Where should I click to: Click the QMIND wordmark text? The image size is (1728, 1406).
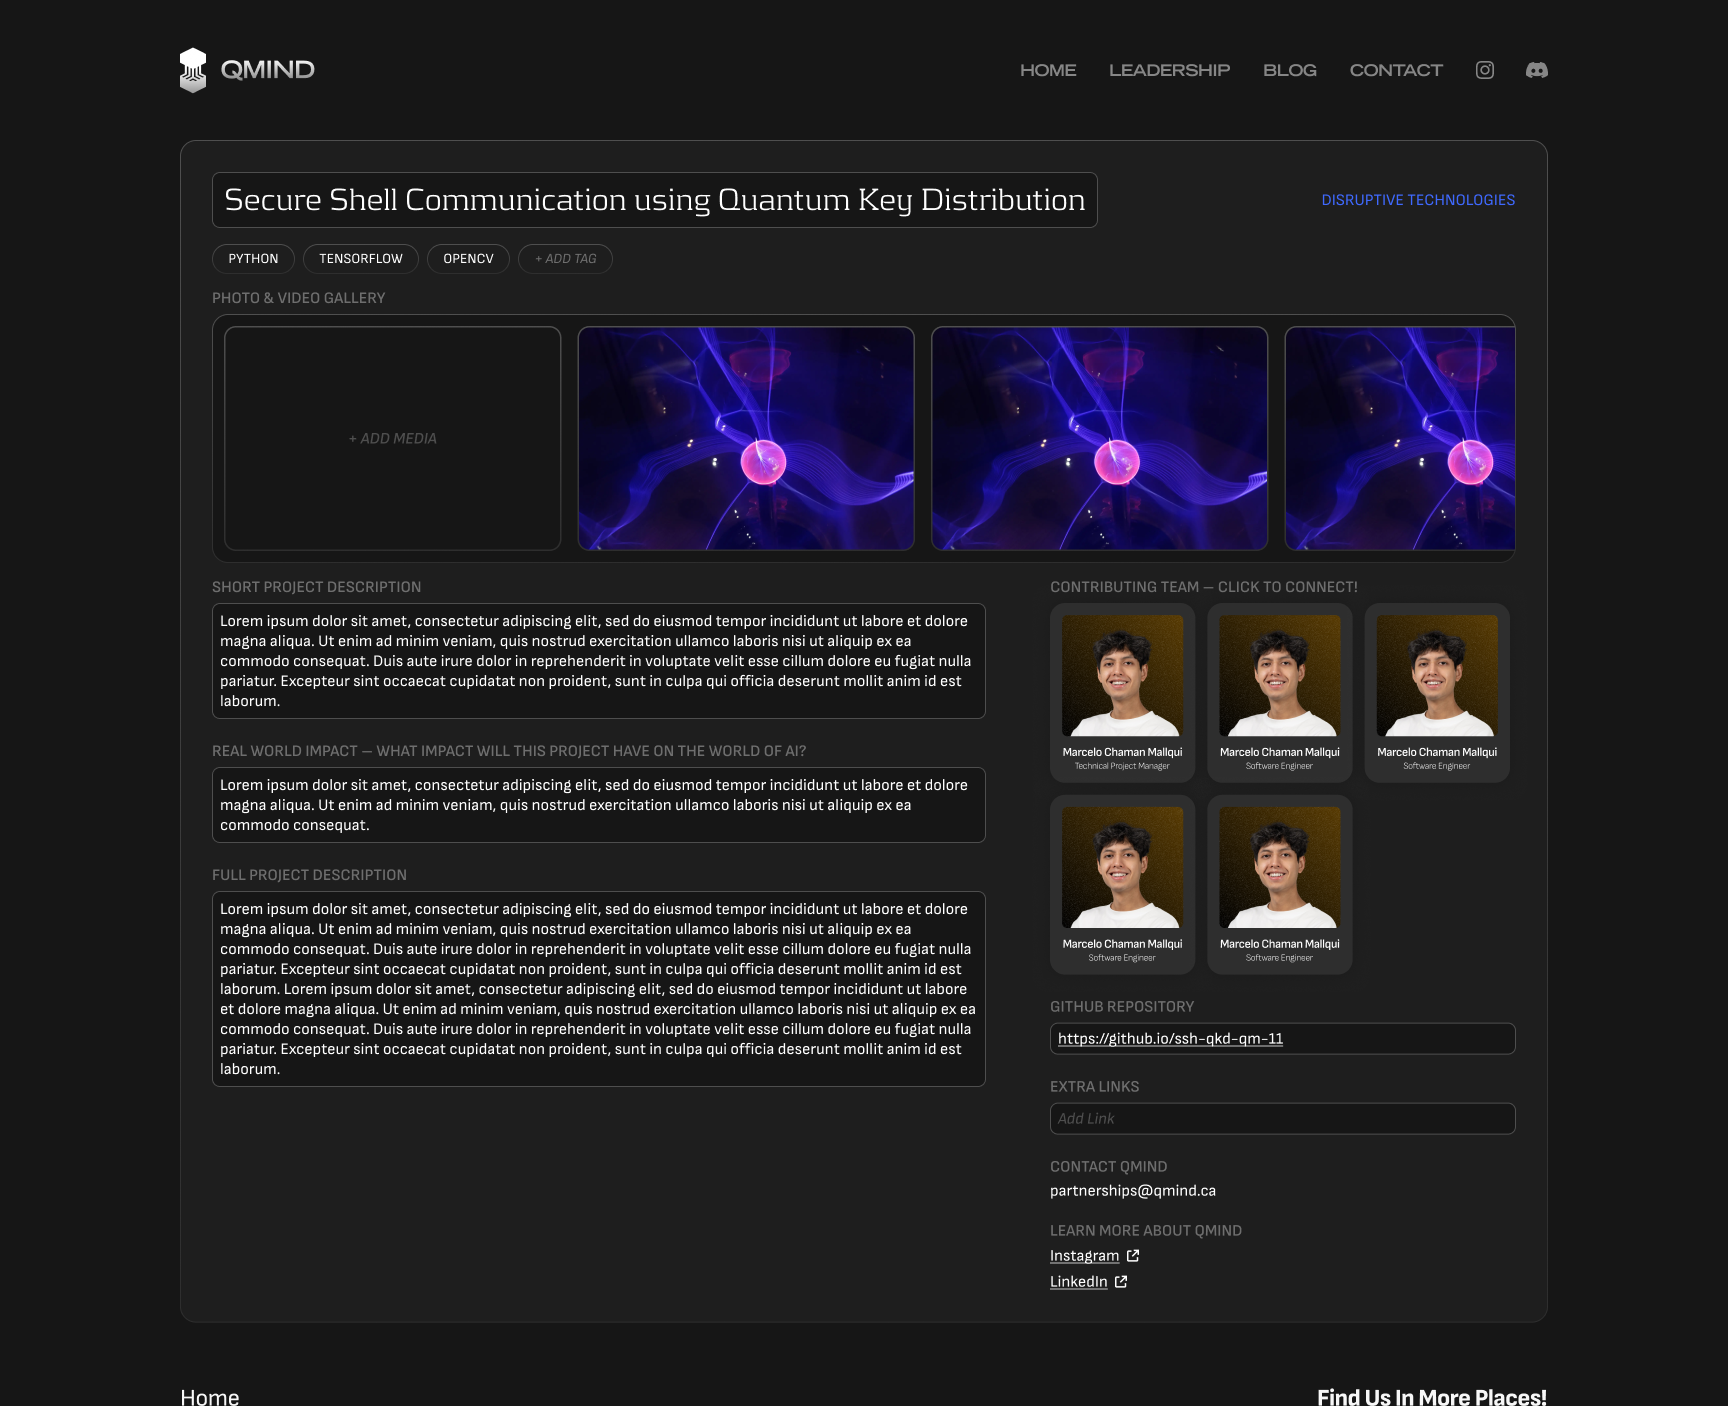pos(267,70)
